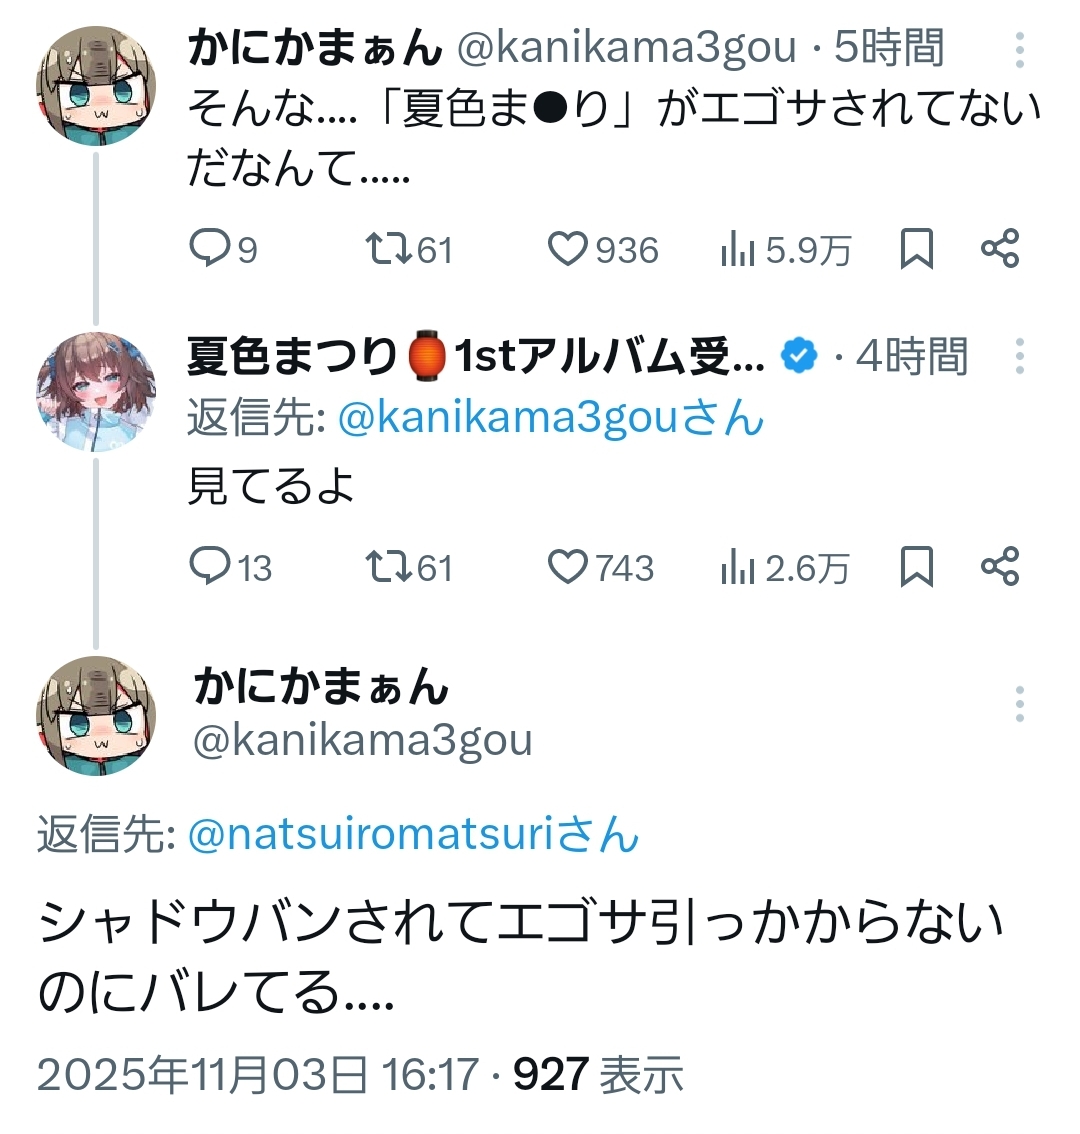Open more options on the main tweet

point(1019,704)
